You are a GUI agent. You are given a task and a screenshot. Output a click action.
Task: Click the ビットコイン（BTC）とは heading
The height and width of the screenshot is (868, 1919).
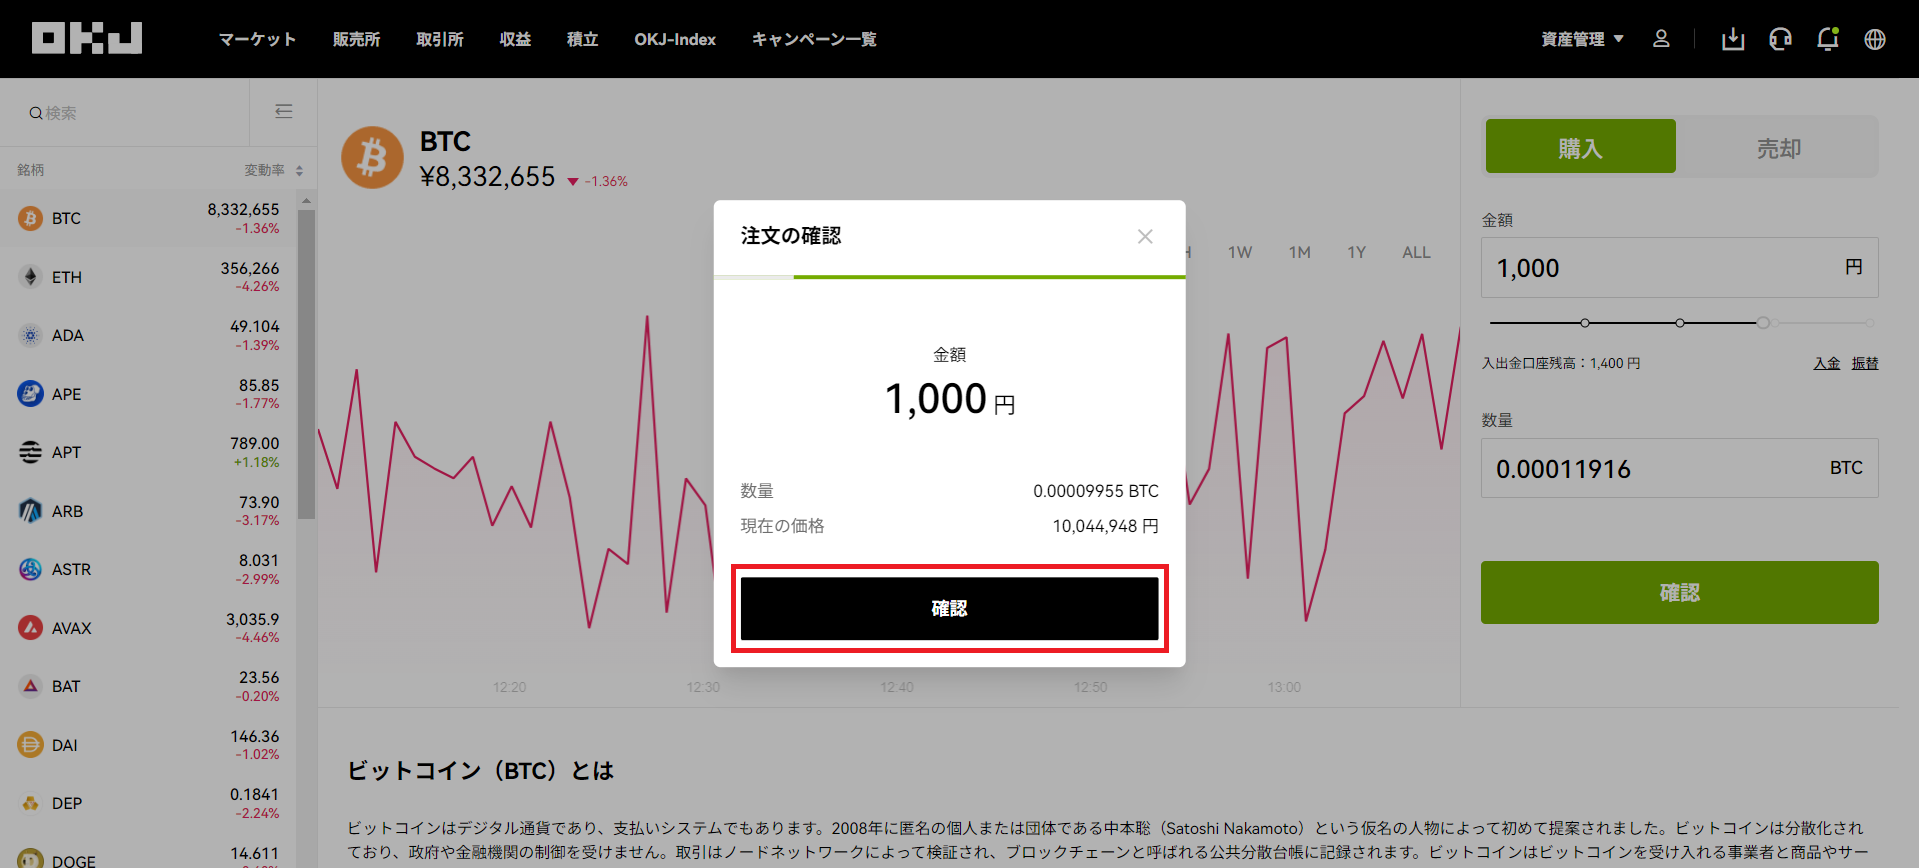480,771
